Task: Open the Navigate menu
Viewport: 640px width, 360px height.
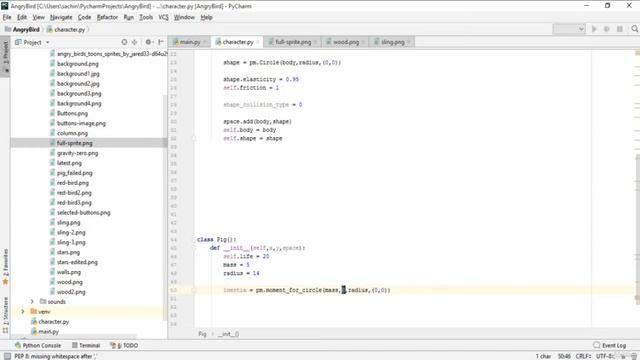Action: pos(61,17)
